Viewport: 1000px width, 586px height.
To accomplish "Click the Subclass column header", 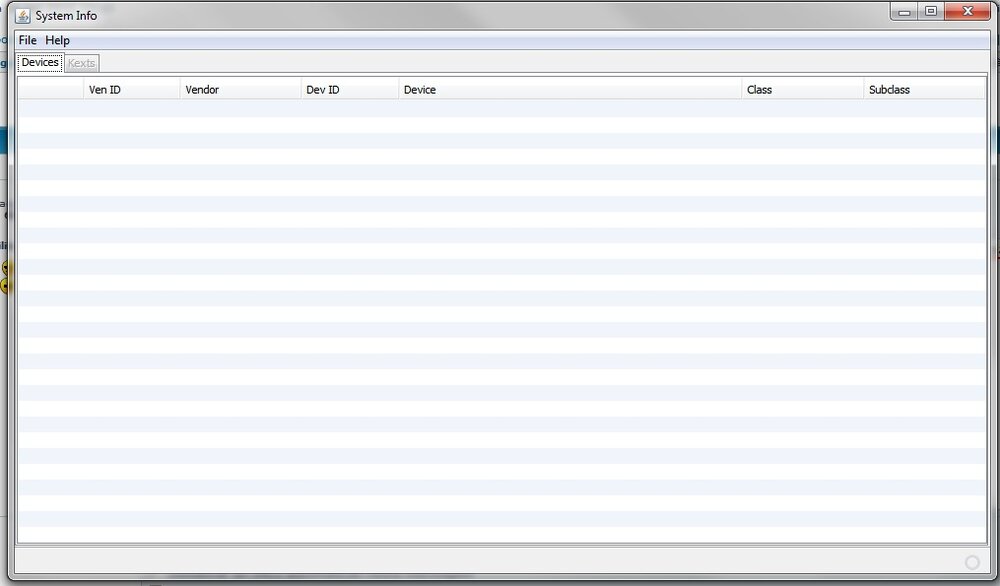I will [924, 90].
